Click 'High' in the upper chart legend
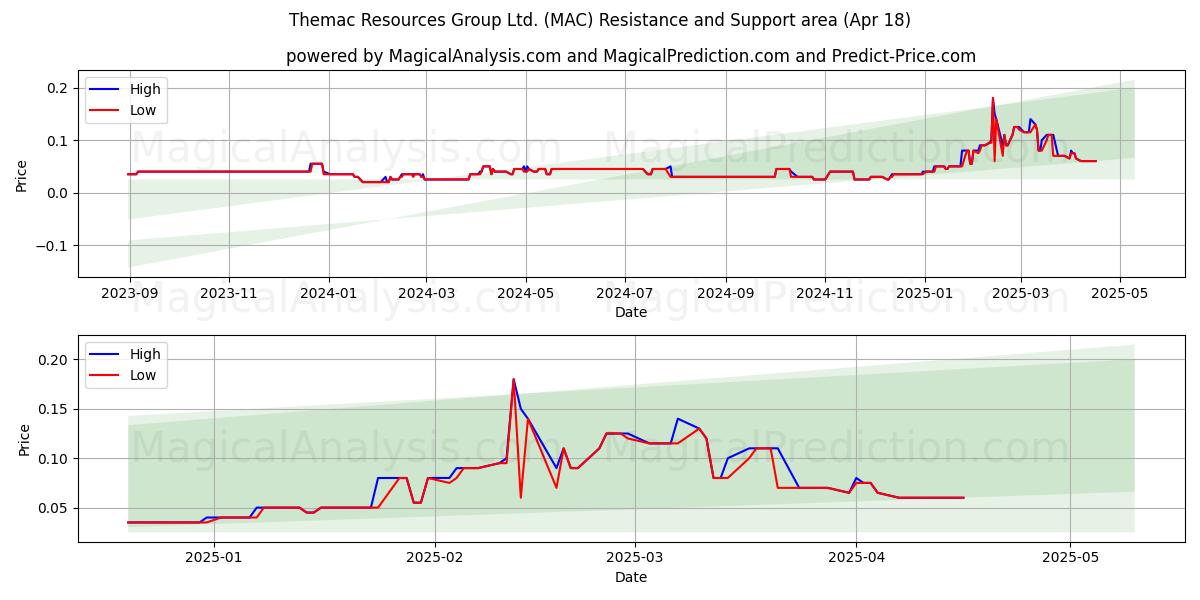 [x=145, y=89]
